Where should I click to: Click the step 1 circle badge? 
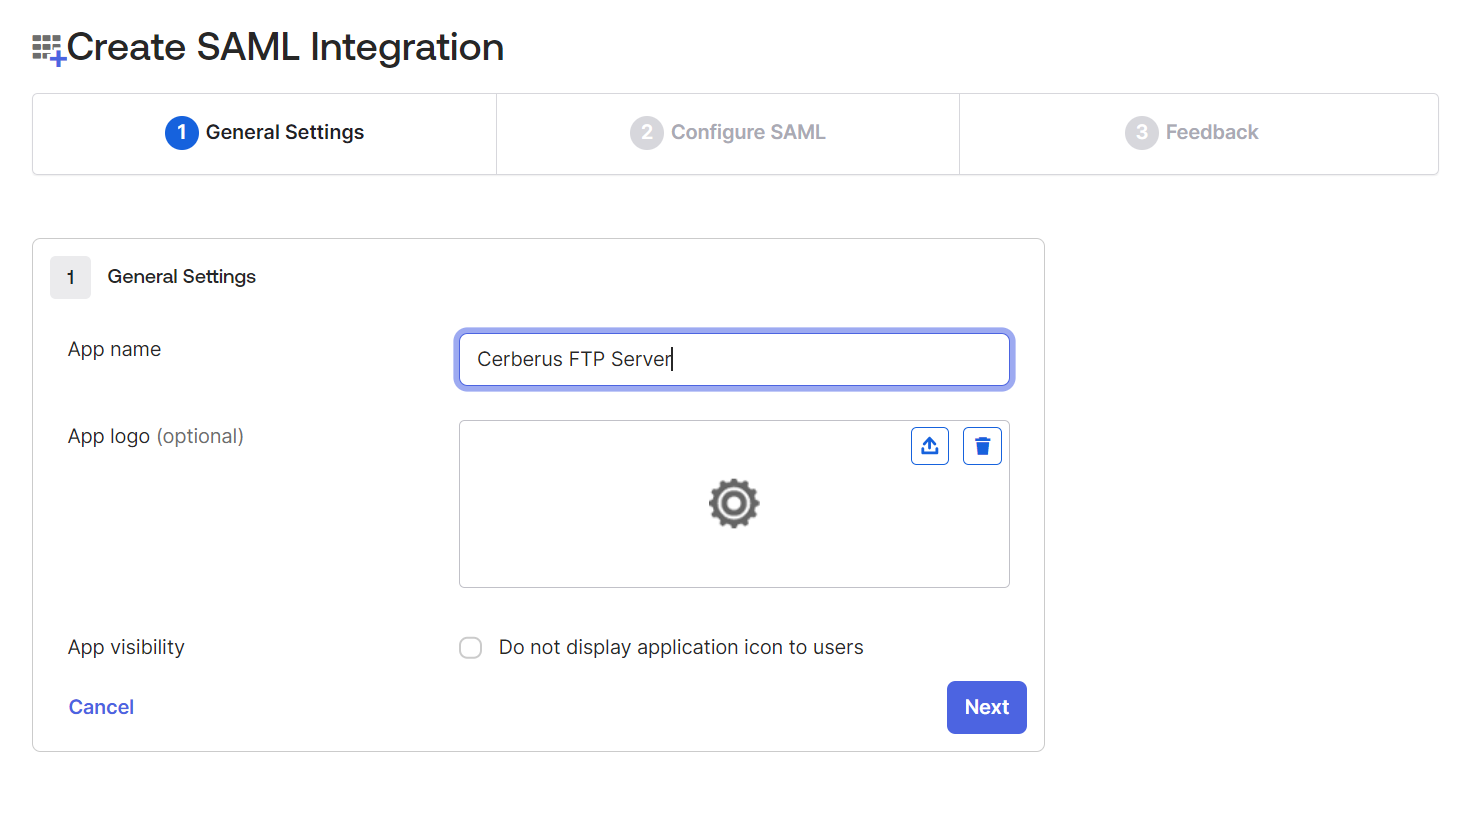click(x=182, y=133)
